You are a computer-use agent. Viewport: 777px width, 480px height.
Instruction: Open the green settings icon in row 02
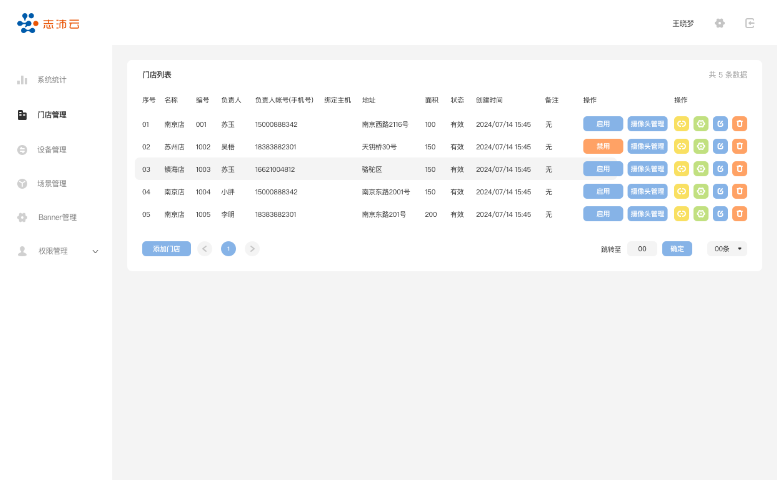(701, 146)
